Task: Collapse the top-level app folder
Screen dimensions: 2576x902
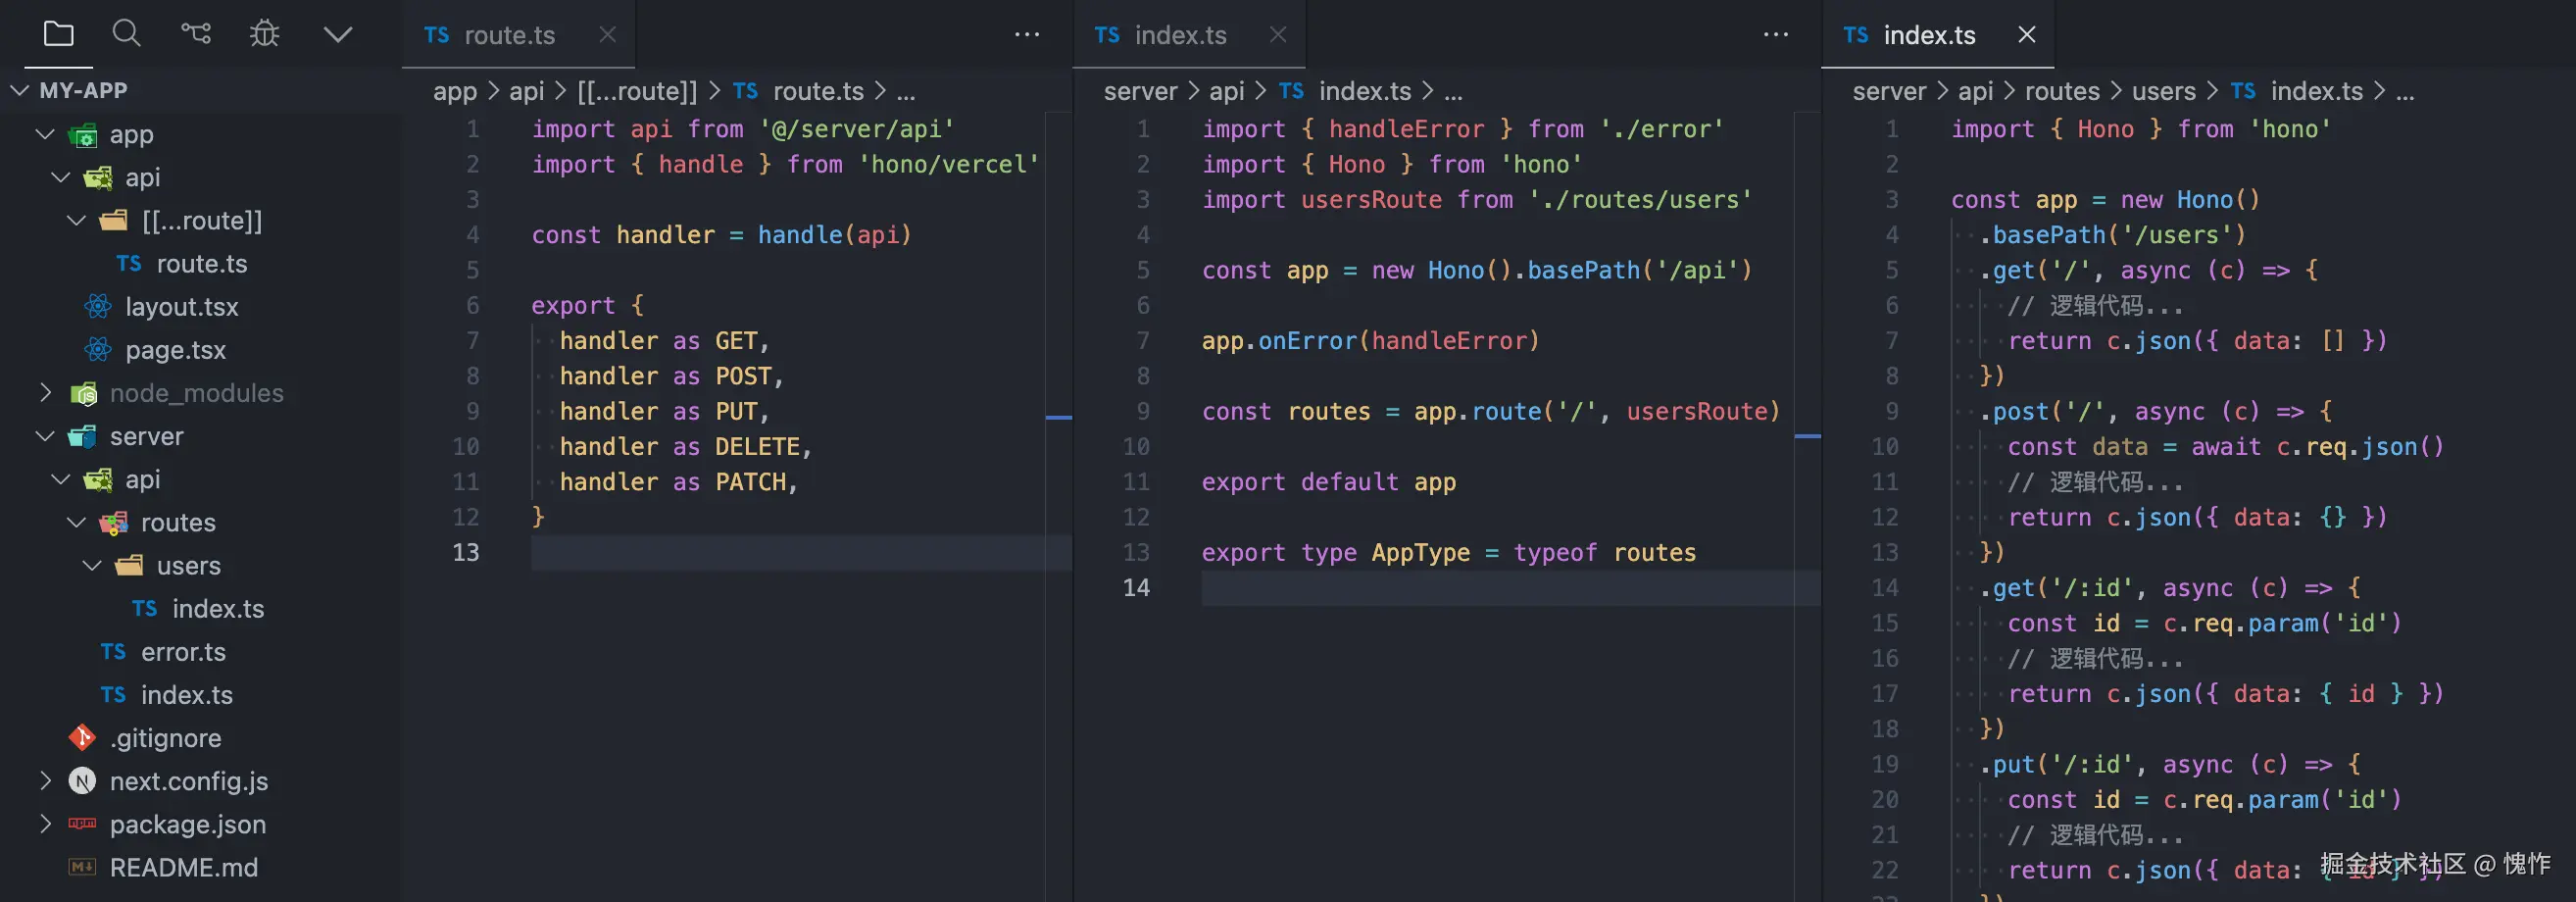Action: point(45,134)
